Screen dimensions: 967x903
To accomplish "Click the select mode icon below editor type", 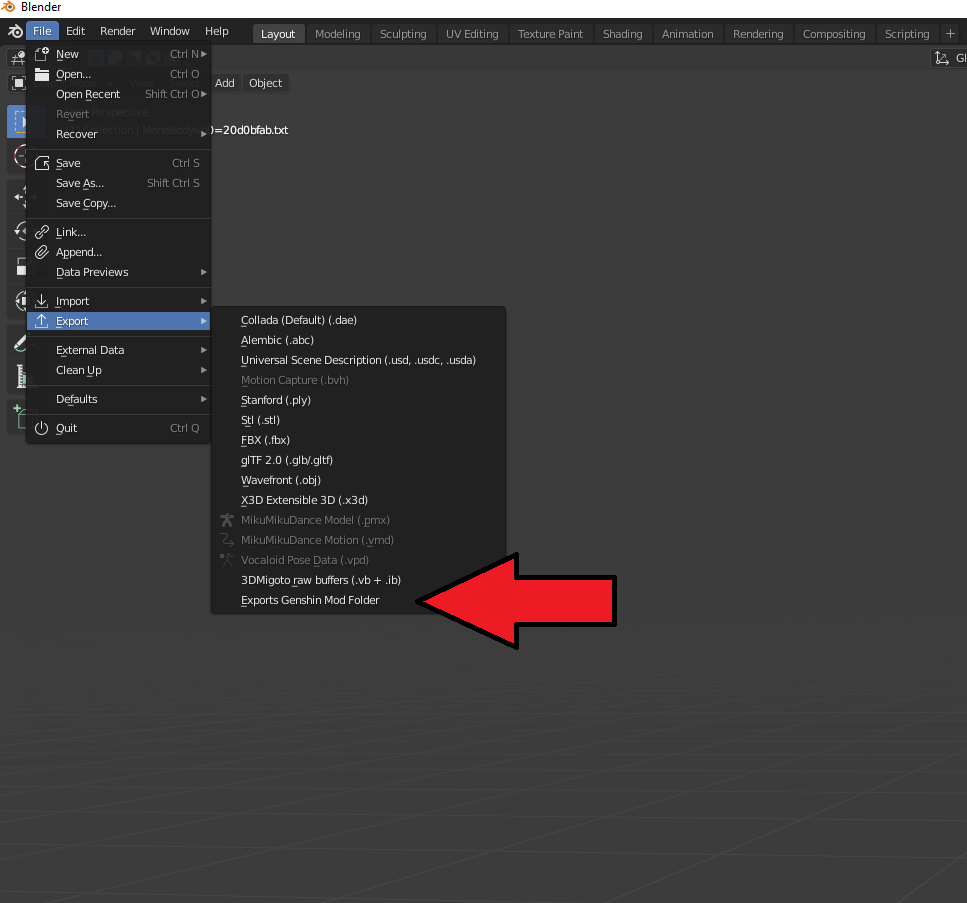I will [17, 83].
